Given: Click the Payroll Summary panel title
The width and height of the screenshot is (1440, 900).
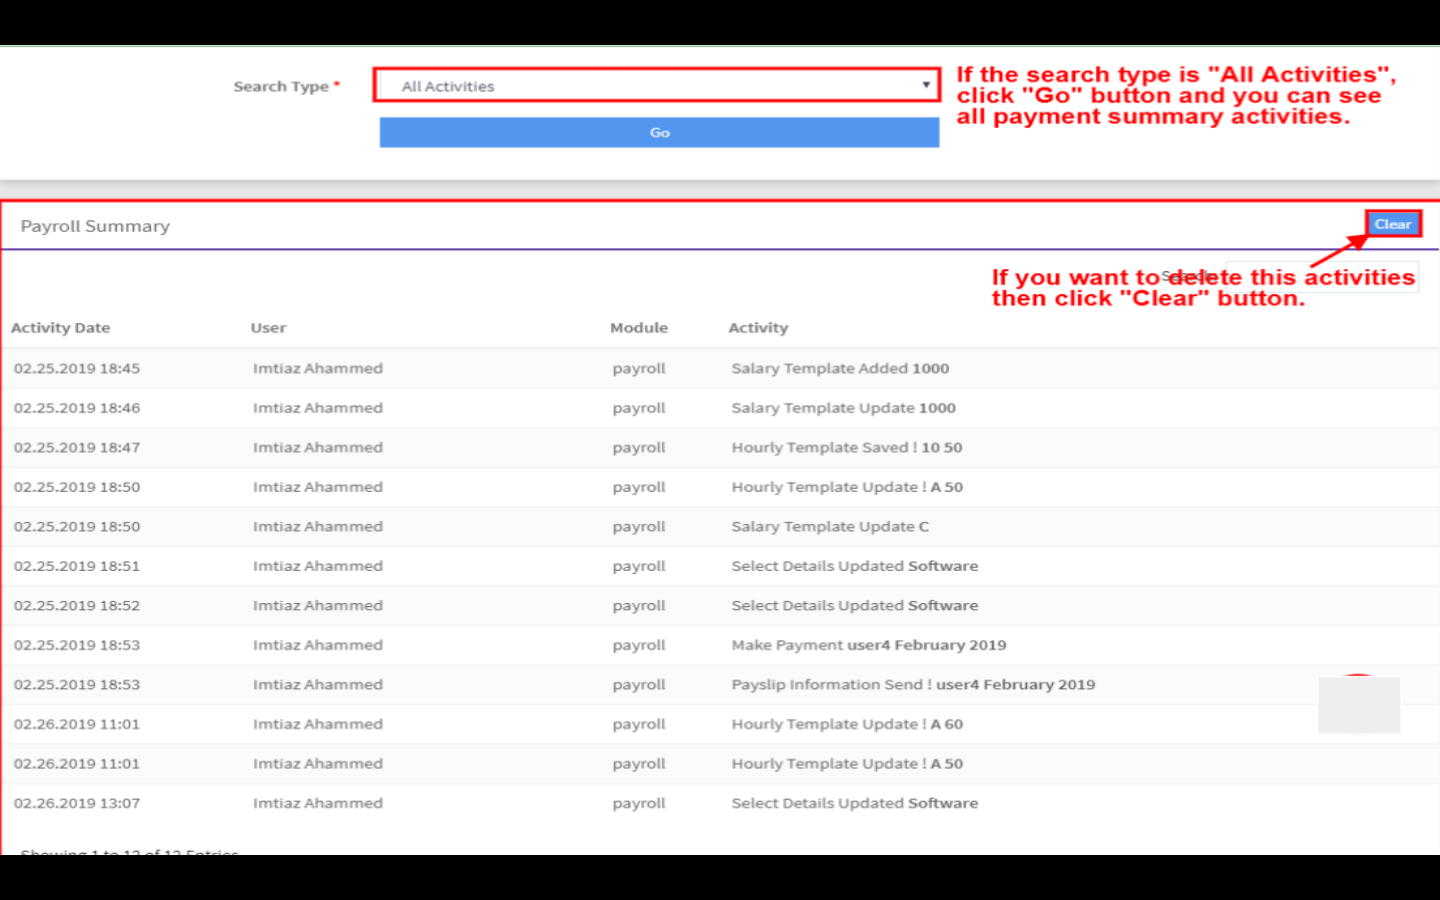Looking at the screenshot, I should pos(95,226).
